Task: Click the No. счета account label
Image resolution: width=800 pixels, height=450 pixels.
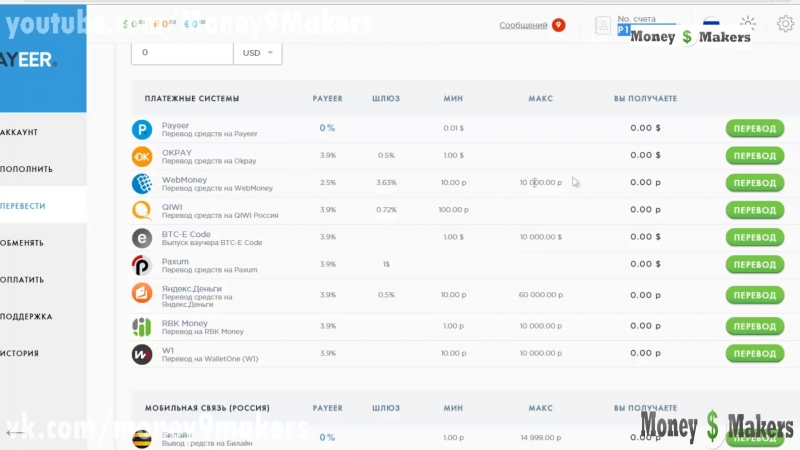Action: pyautogui.click(x=636, y=19)
